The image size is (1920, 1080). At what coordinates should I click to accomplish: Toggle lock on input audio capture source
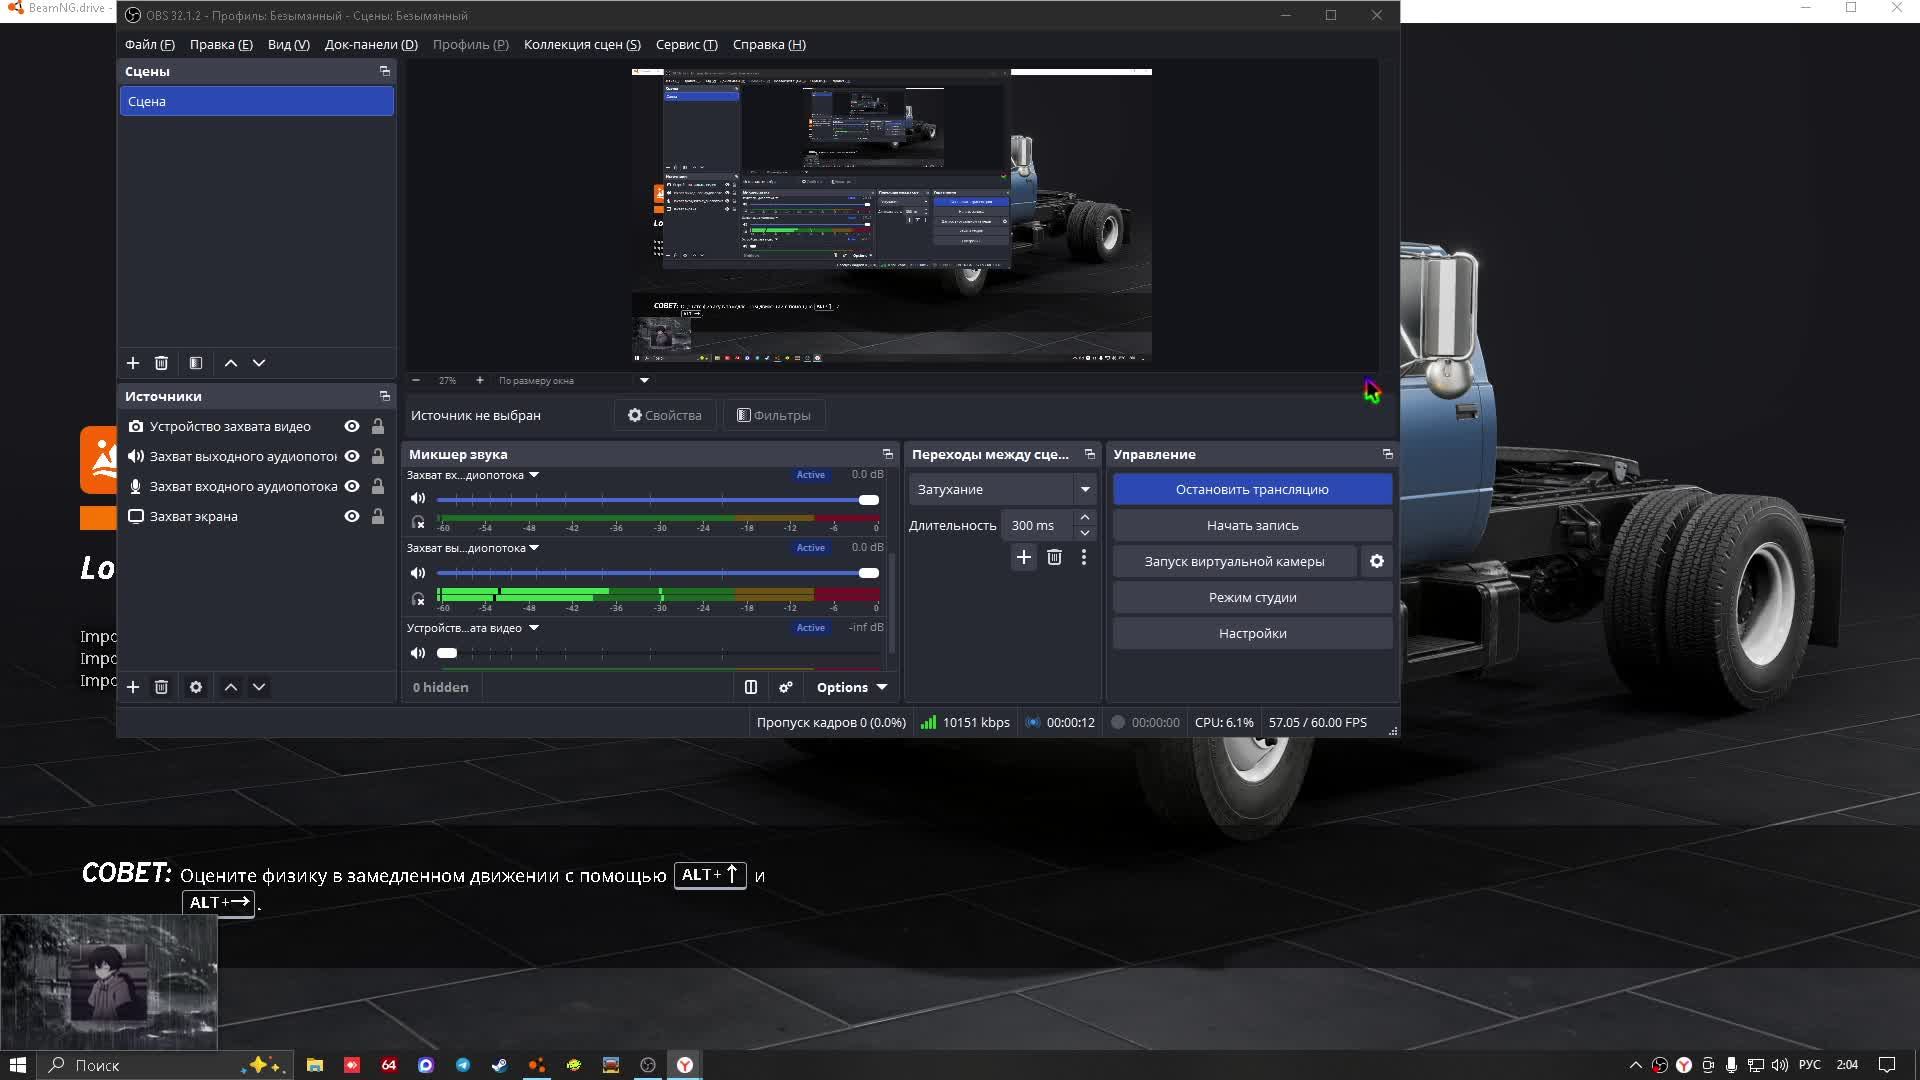[x=378, y=486]
